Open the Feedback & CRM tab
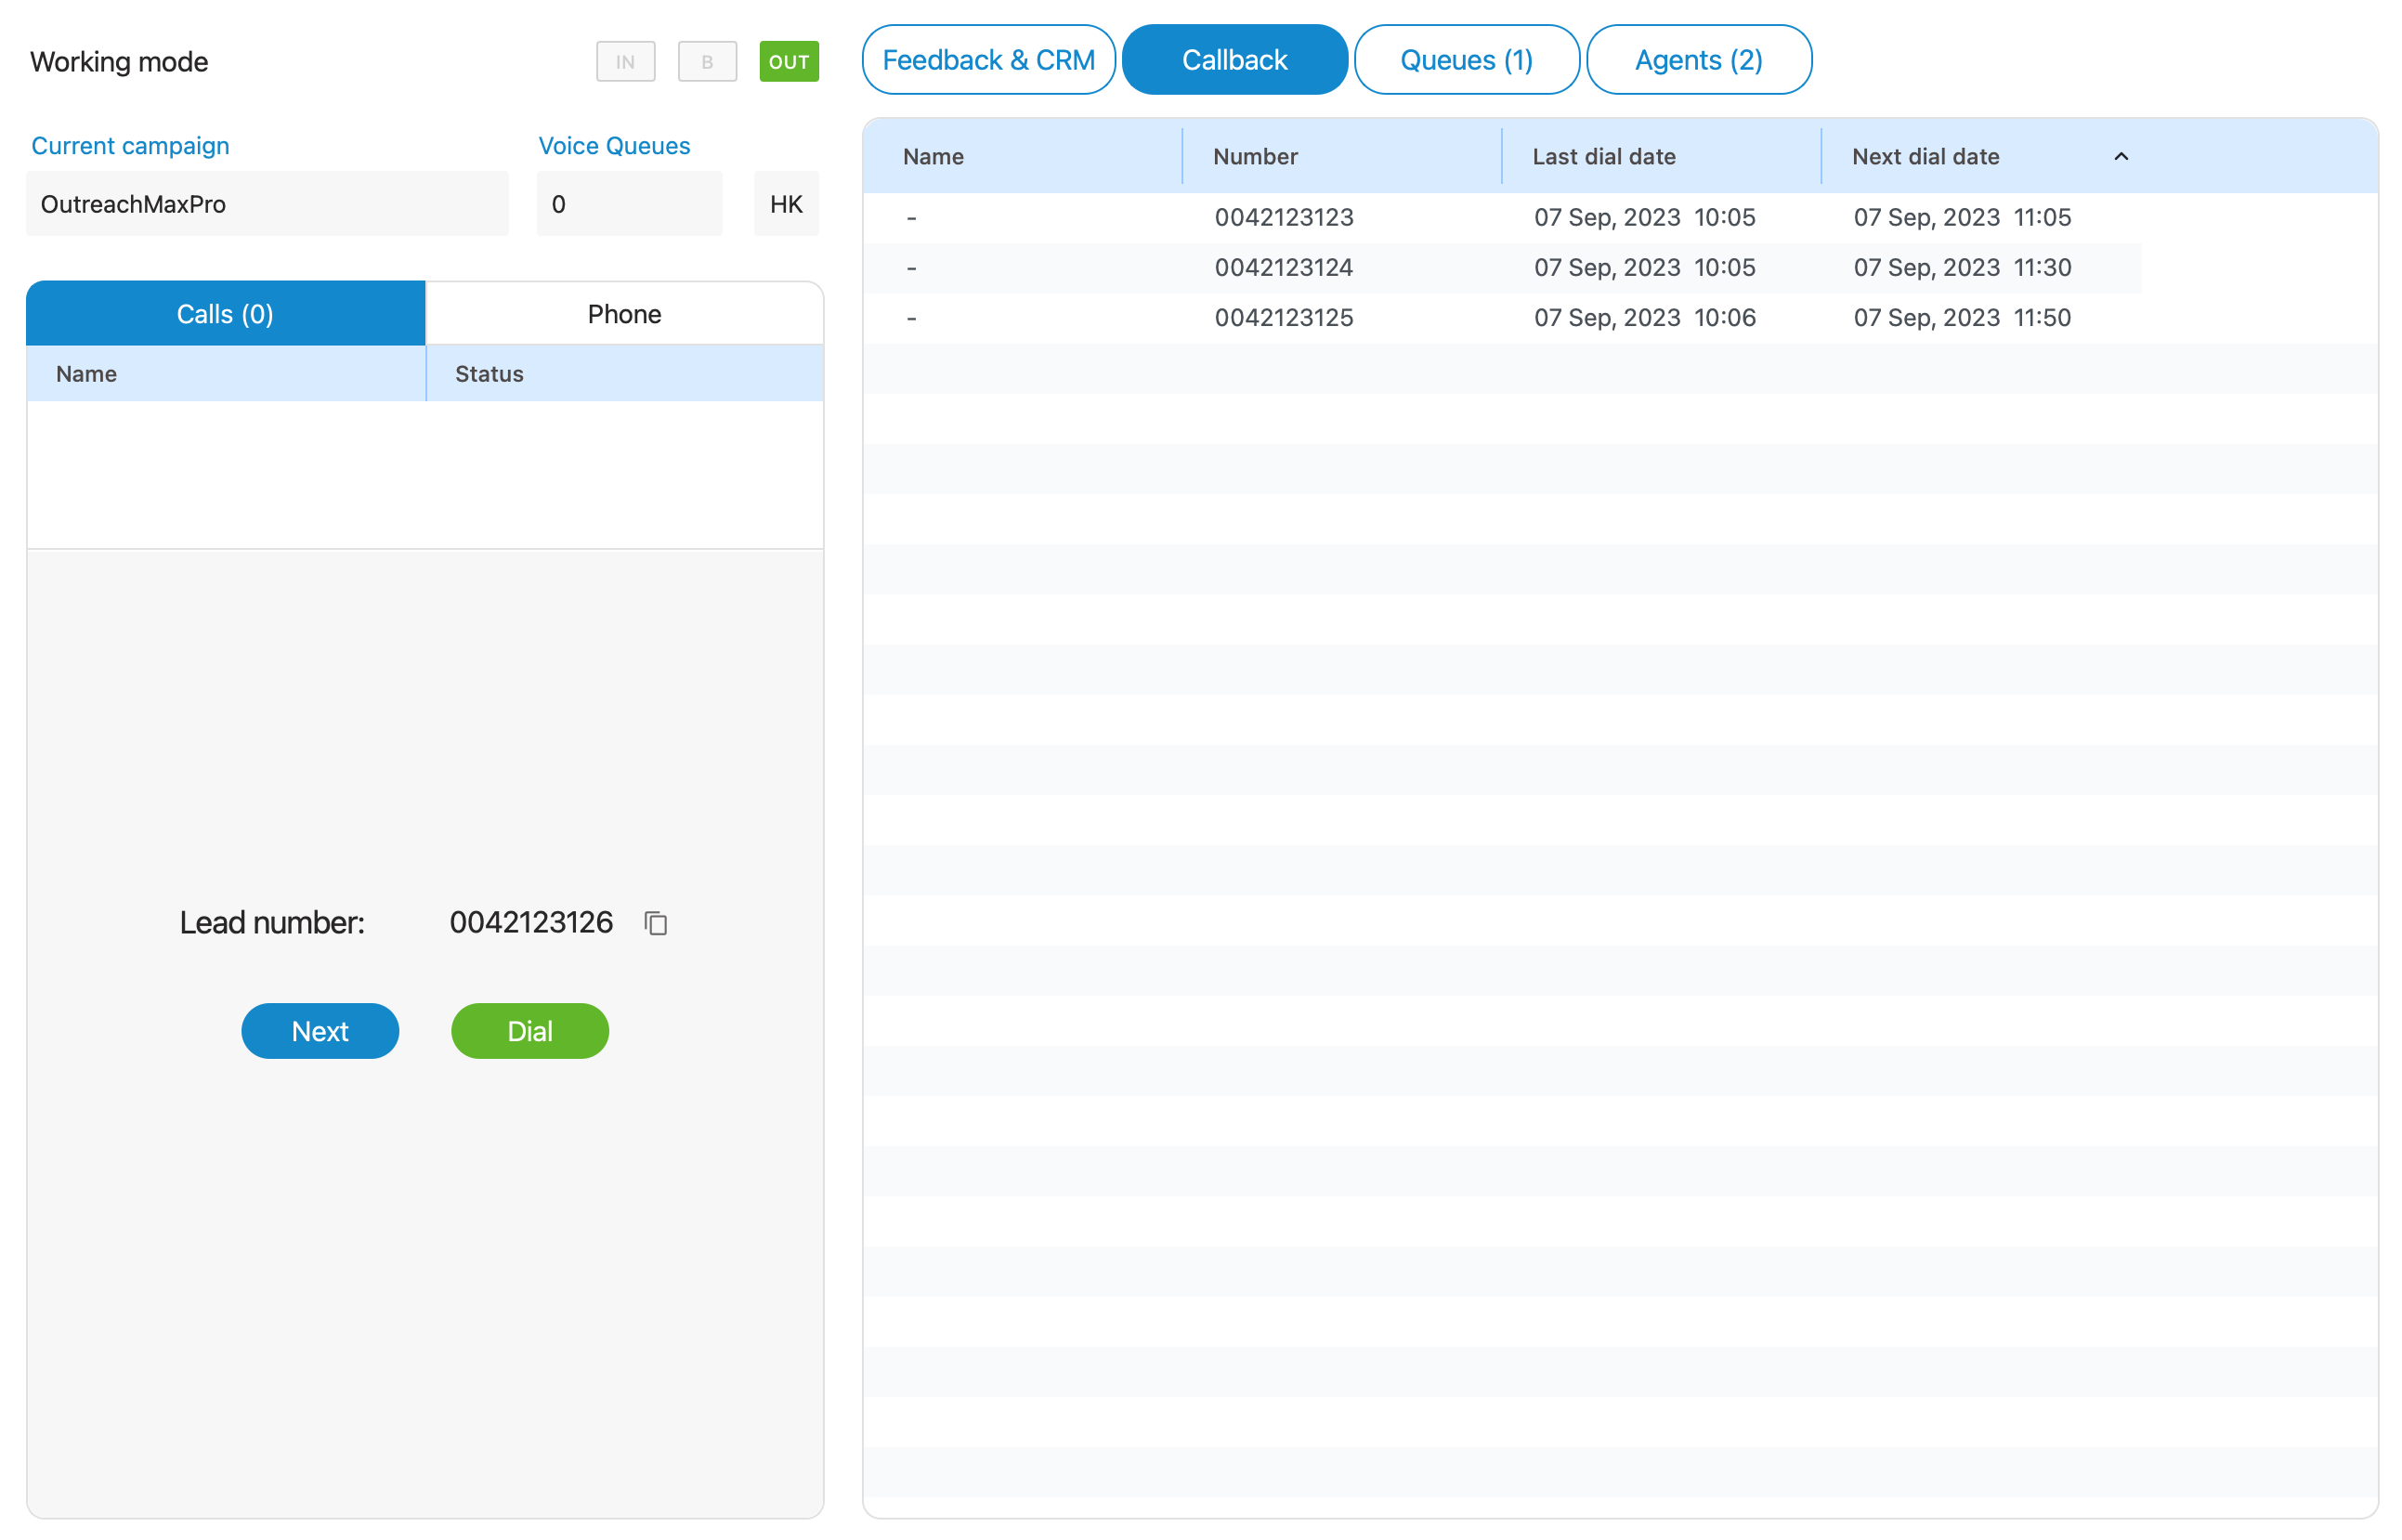The width and height of the screenshot is (2402, 1540). pos(989,61)
